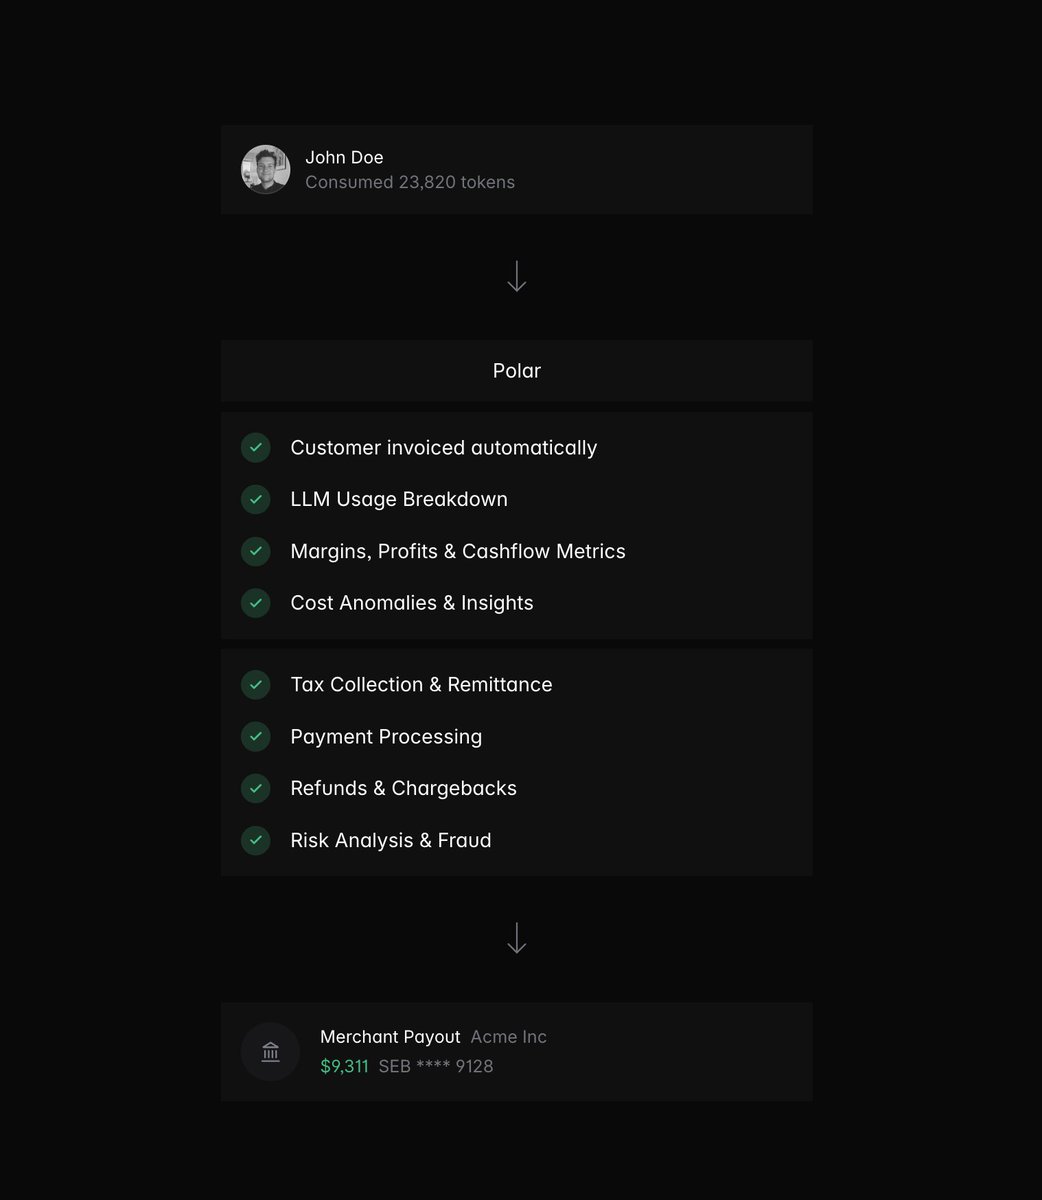Image resolution: width=1042 pixels, height=1200 pixels.
Task: Click 'LLM Usage Breakdown' text
Action: [399, 499]
